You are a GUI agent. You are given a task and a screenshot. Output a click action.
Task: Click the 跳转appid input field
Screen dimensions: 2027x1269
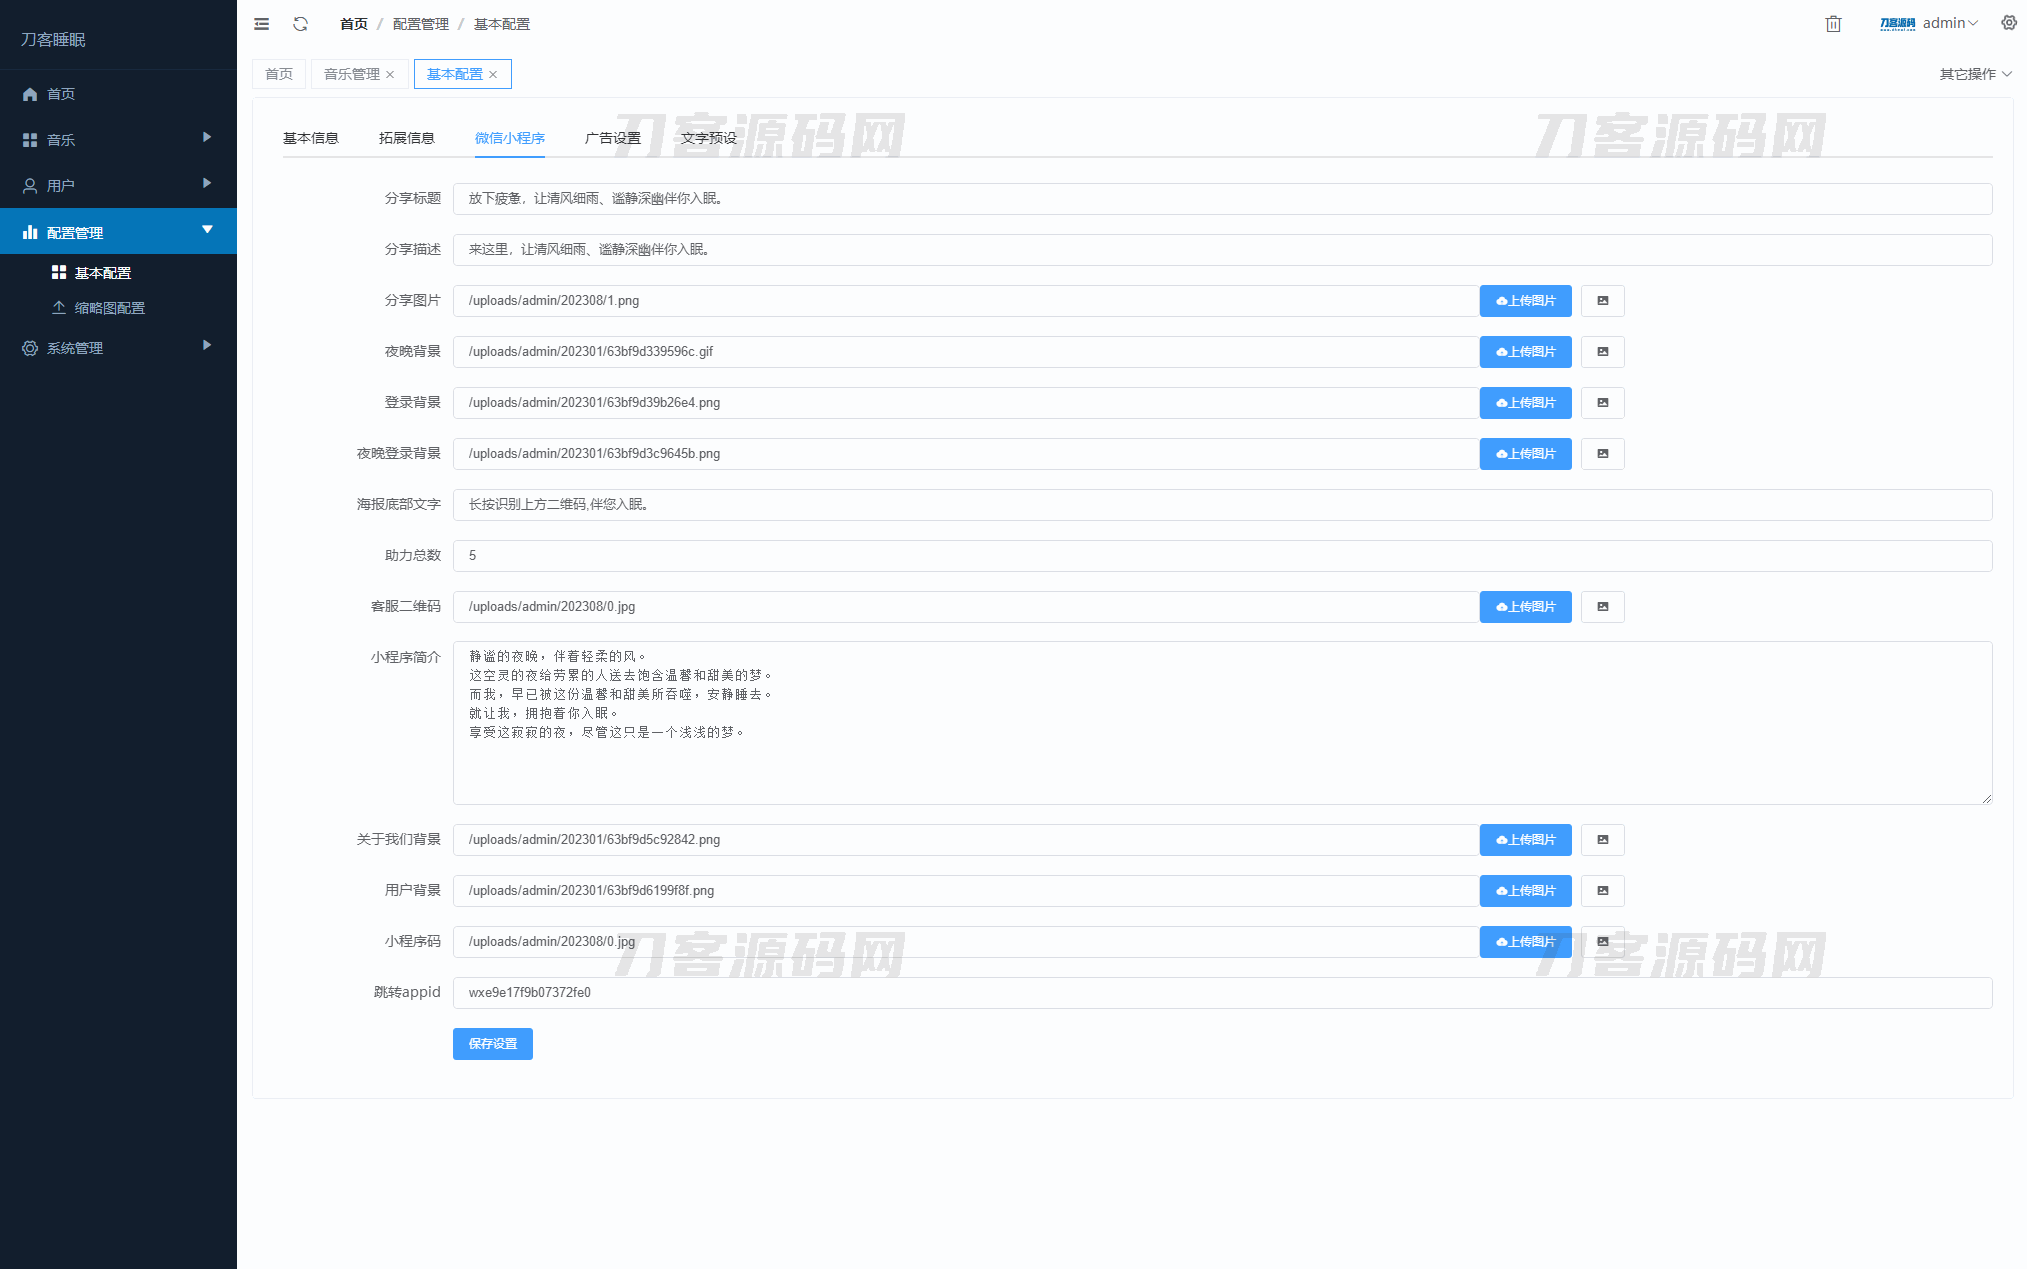tap(1221, 993)
